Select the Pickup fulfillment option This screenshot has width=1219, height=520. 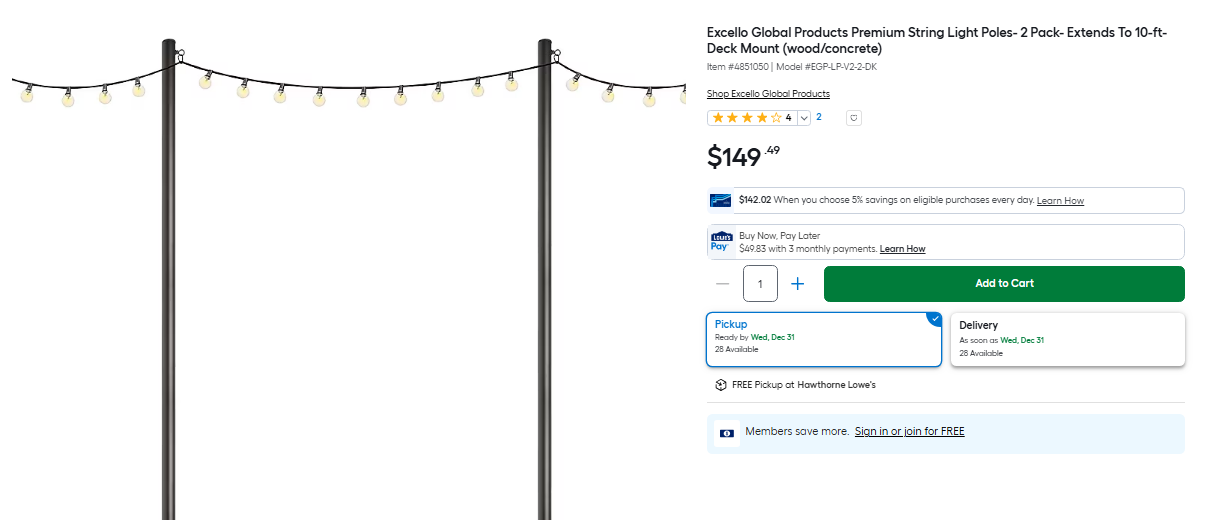(x=824, y=339)
